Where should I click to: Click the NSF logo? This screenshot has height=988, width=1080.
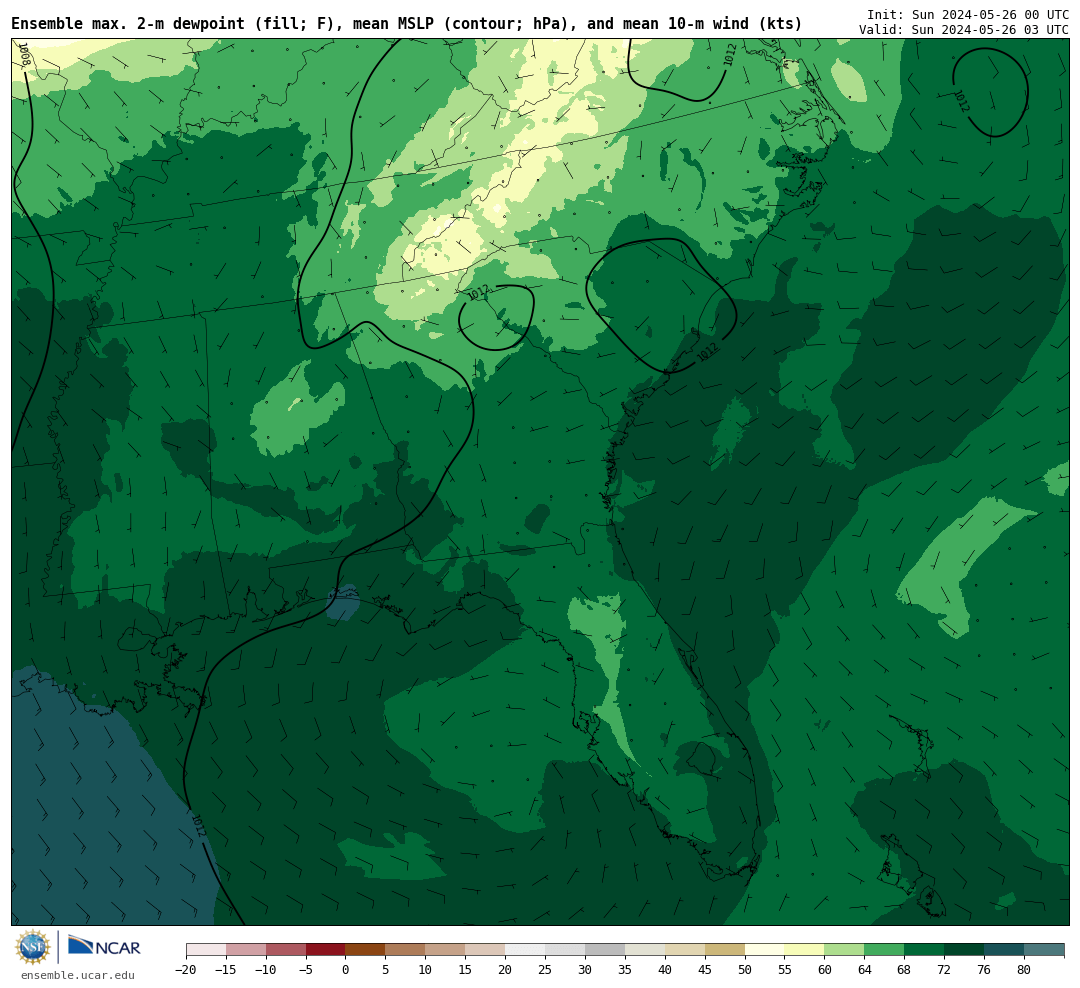point(33,947)
